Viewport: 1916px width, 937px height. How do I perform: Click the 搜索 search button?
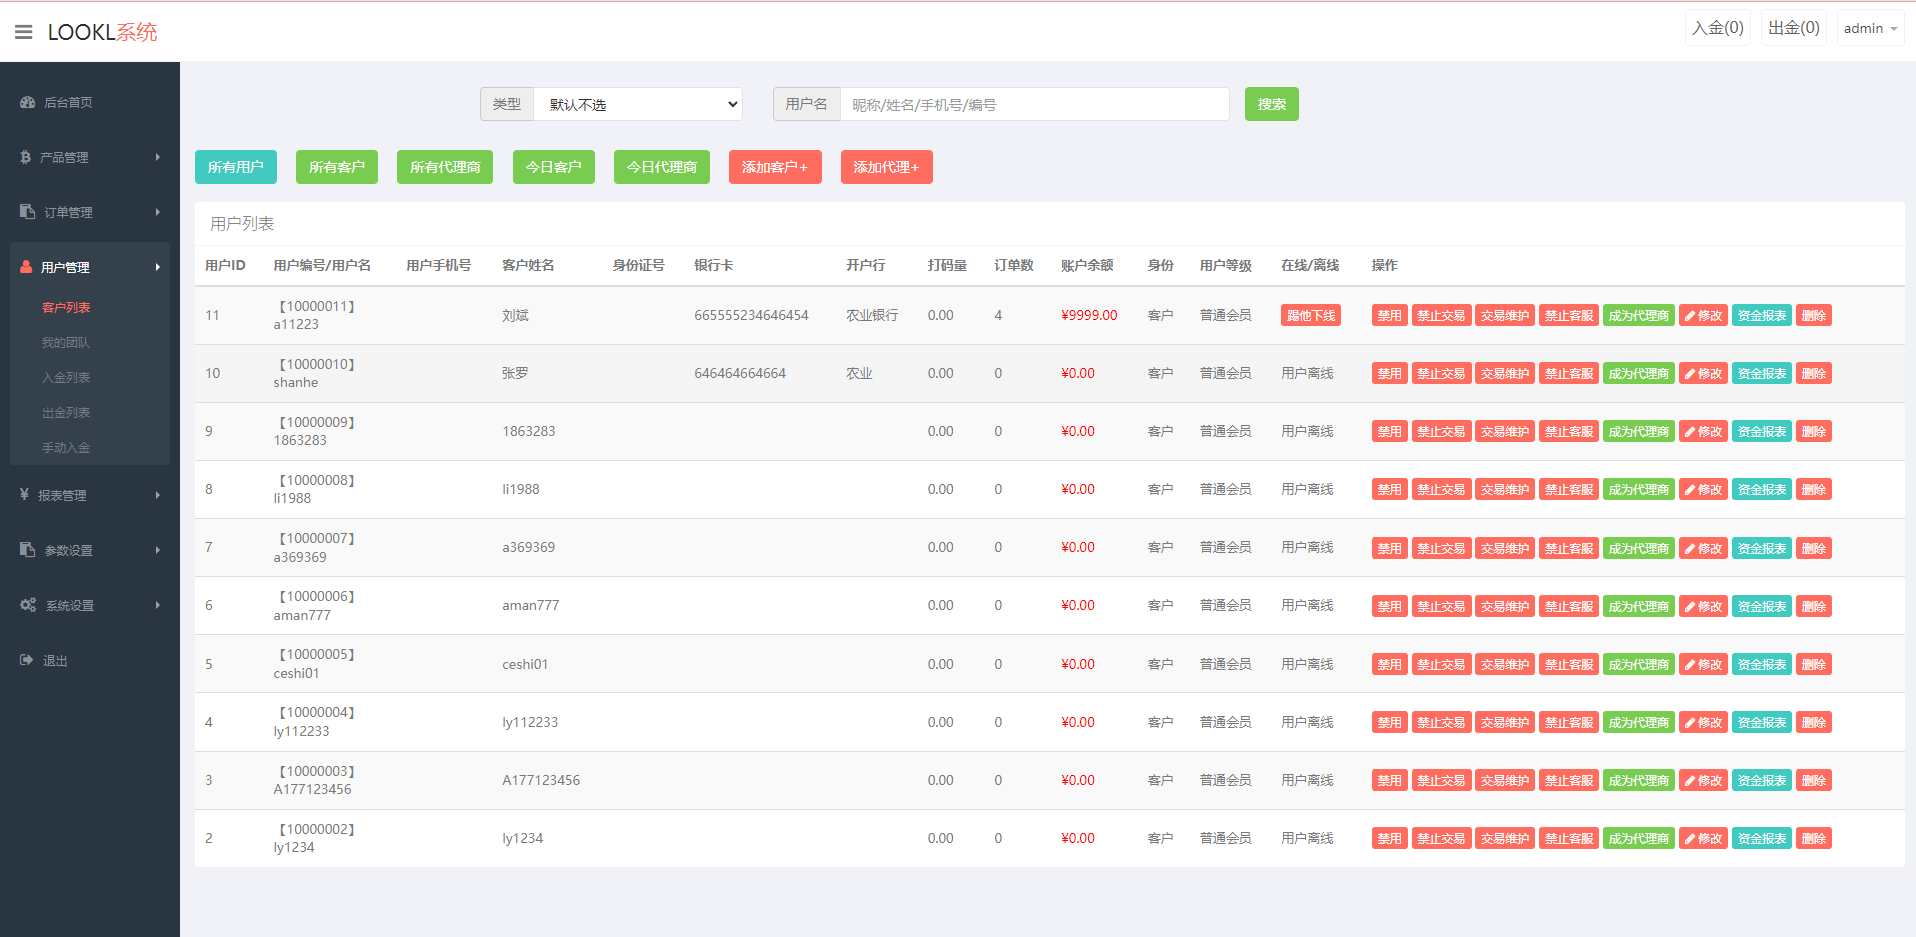[1271, 103]
